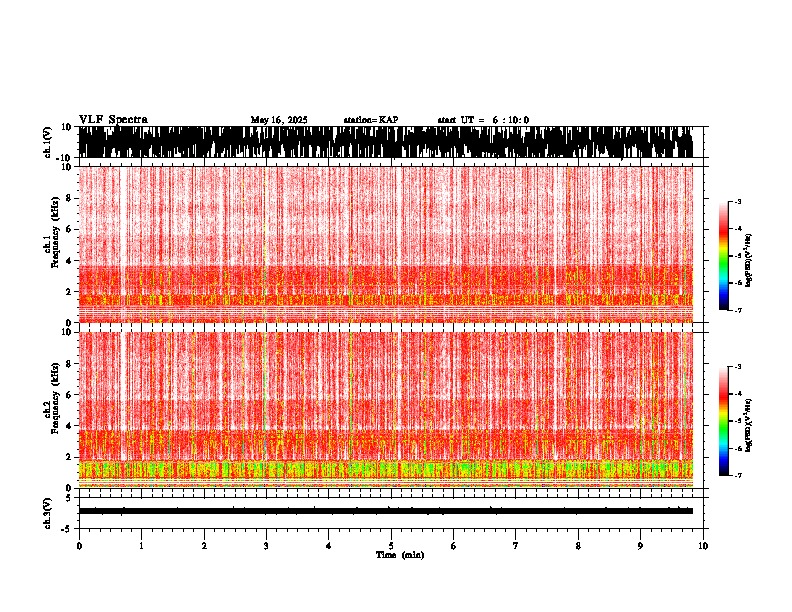
Task: Click the "ch.3(V)" waveform axis label
Action: (x=48, y=514)
